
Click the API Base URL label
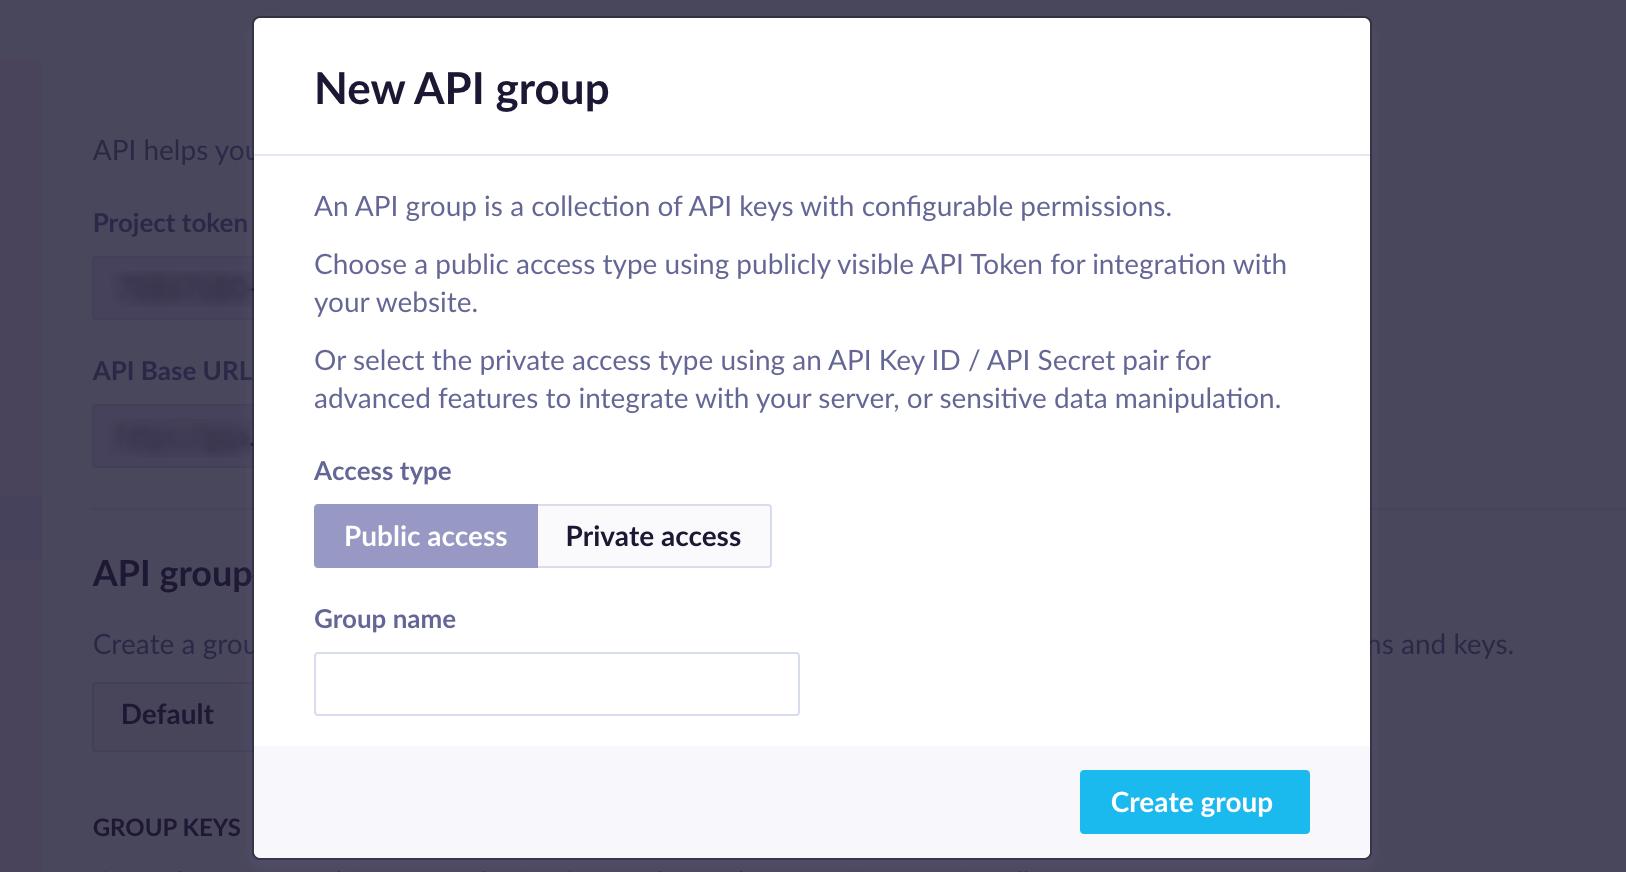pyautogui.click(x=173, y=371)
